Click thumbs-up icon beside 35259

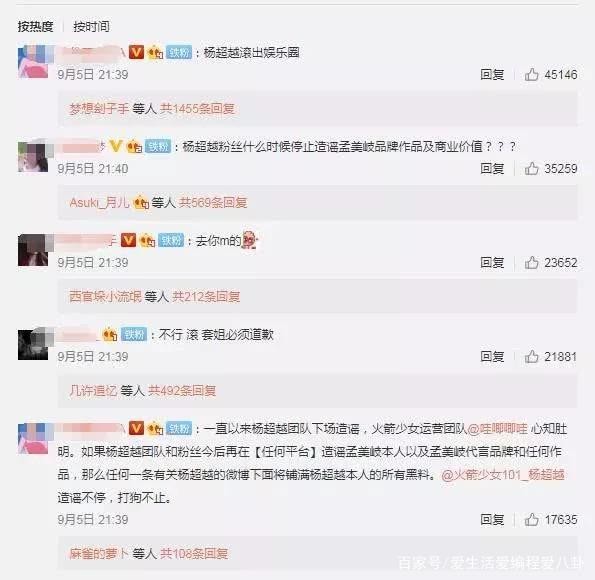[x=531, y=169]
